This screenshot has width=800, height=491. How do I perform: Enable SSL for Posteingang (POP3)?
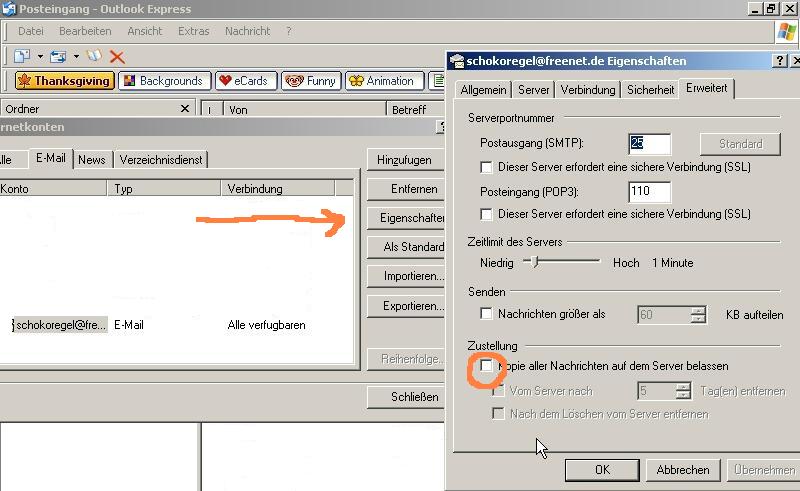tap(486, 214)
